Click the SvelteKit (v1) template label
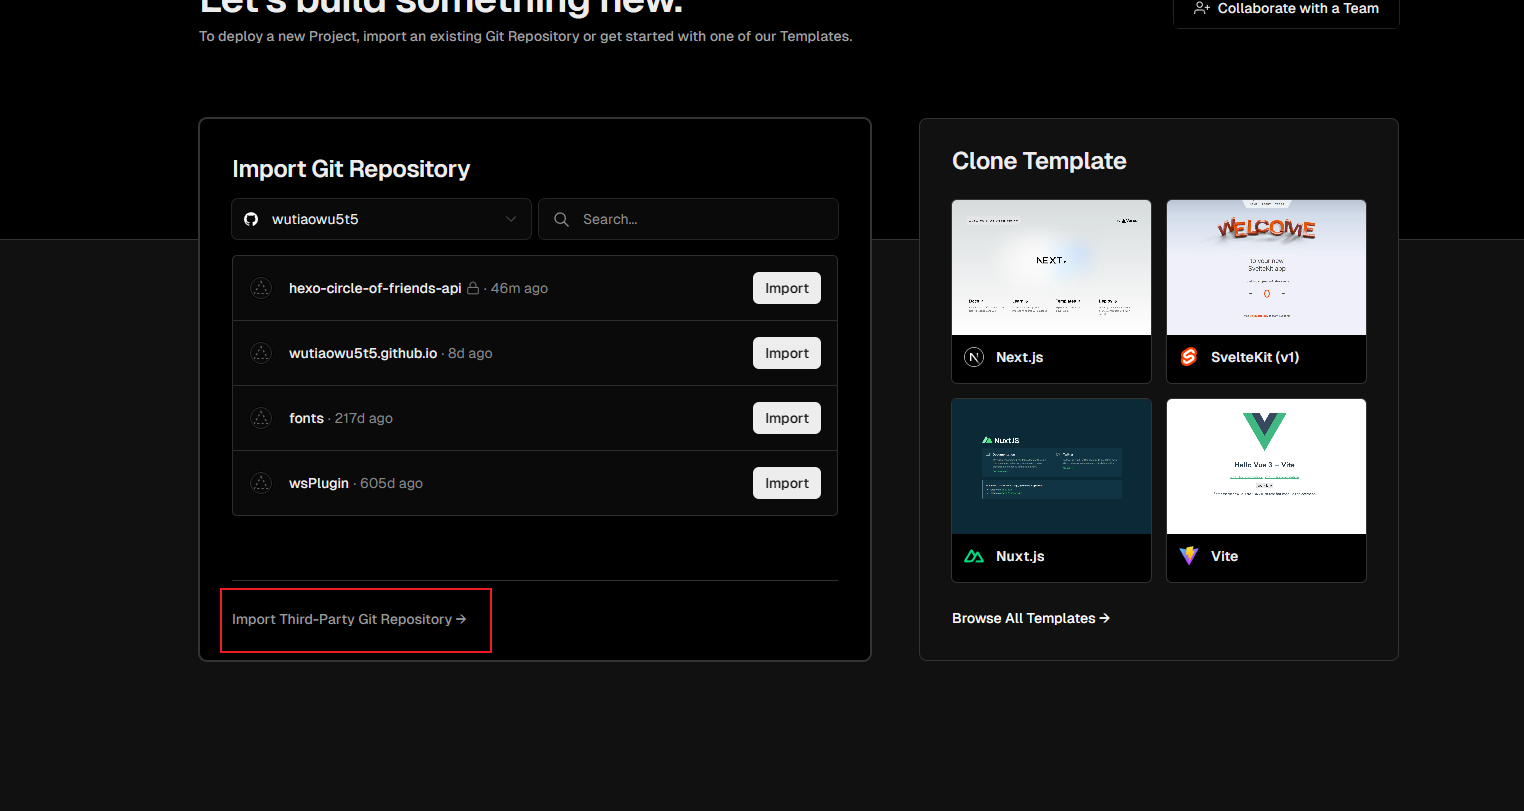1524x811 pixels. pyautogui.click(x=1255, y=357)
